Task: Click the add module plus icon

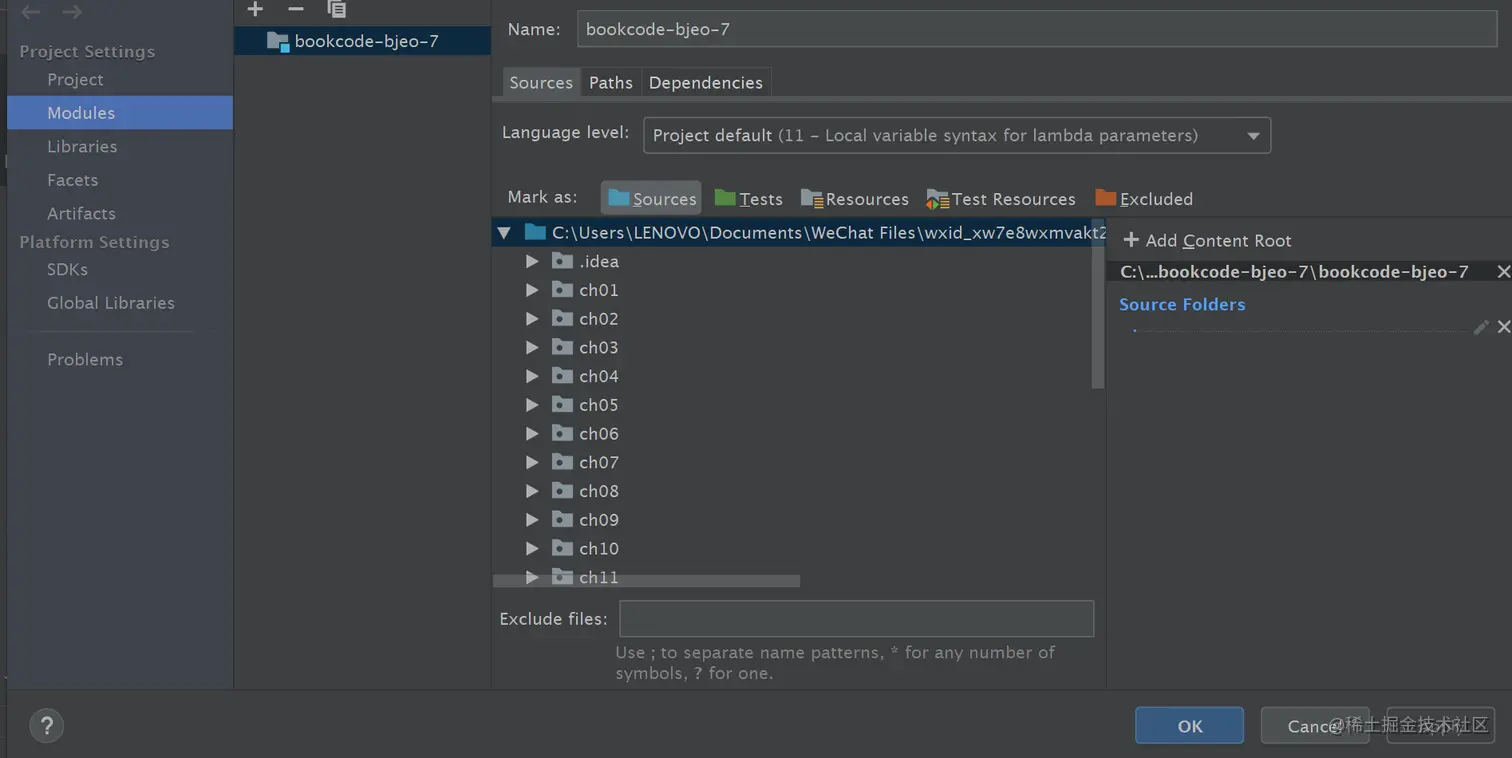Action: (x=255, y=9)
